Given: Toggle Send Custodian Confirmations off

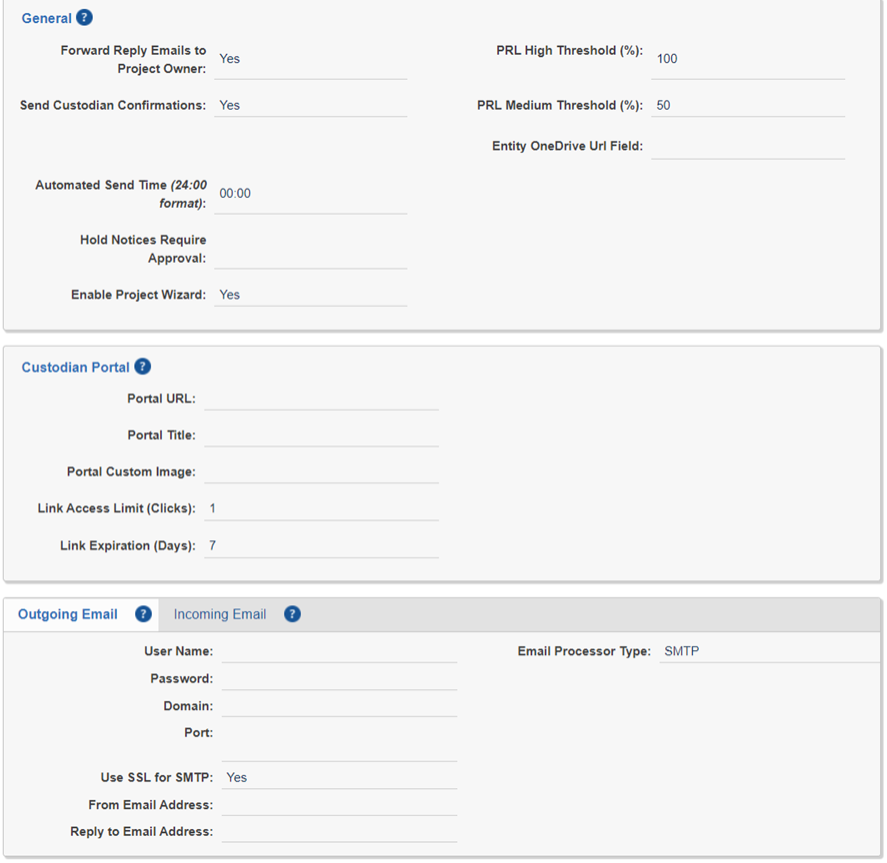Looking at the screenshot, I should tap(310, 104).
